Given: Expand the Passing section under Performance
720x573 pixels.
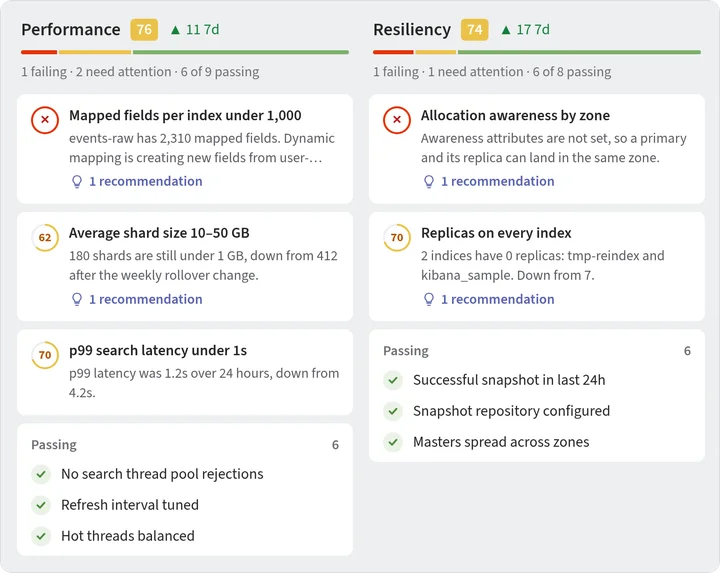Looking at the screenshot, I should pyautogui.click(x=185, y=445).
